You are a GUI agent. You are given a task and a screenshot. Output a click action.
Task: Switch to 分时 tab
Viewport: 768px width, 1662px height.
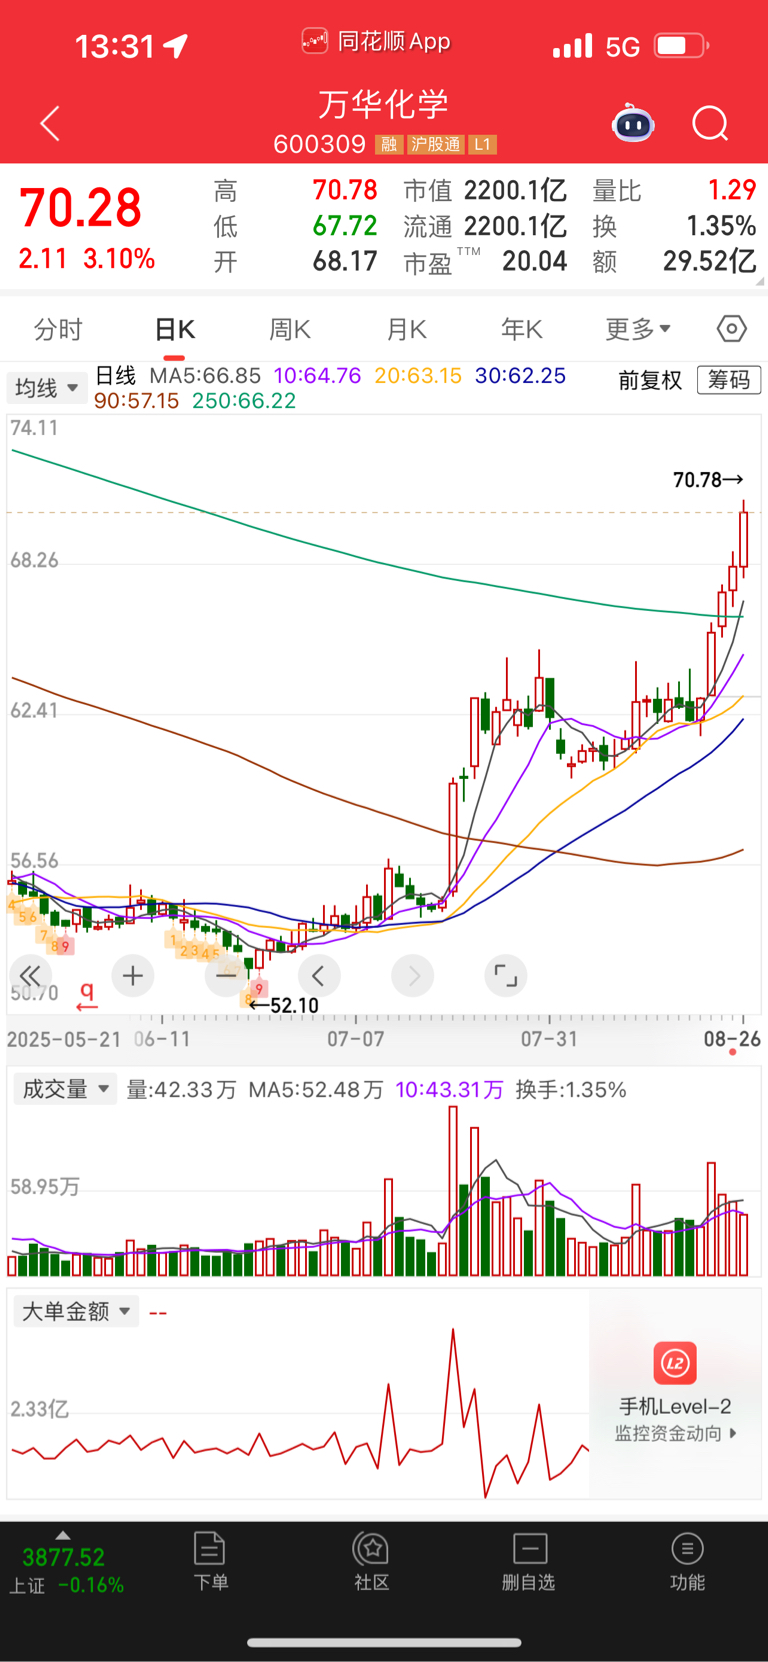pos(58,329)
